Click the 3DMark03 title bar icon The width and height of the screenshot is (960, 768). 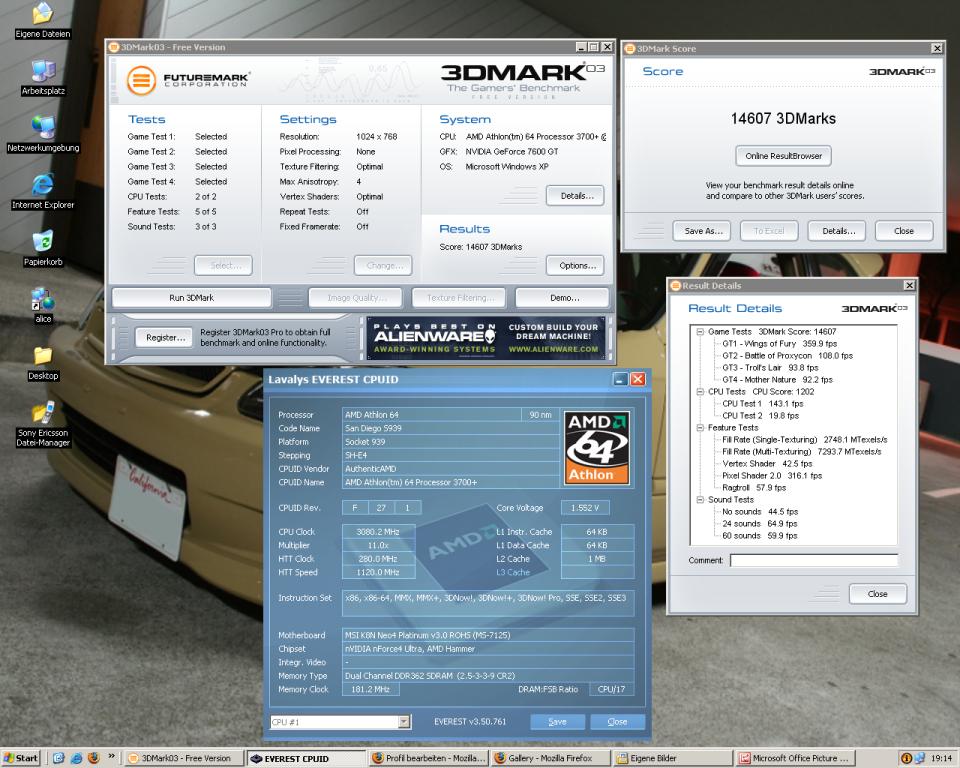tap(113, 47)
